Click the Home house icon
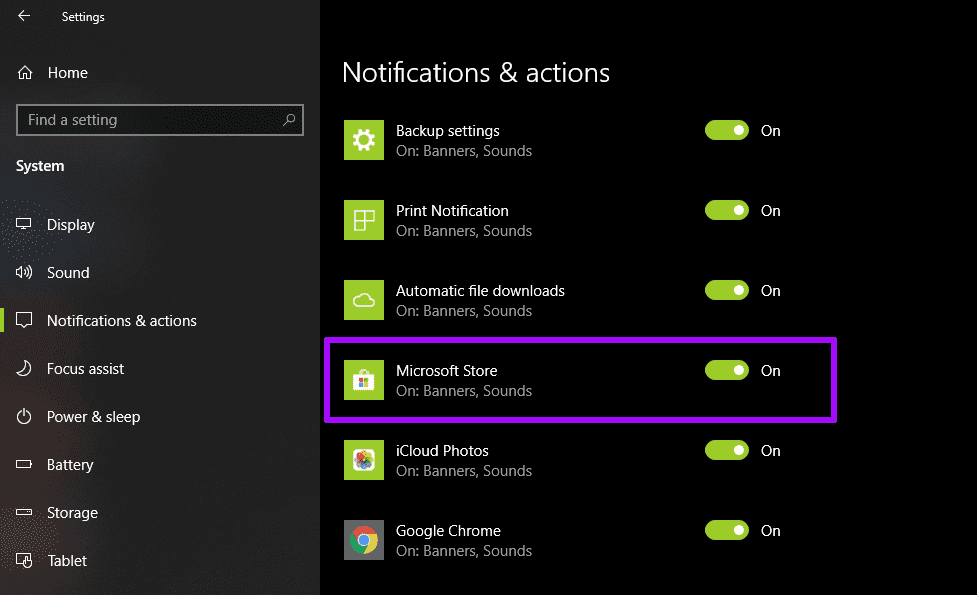 tap(25, 73)
